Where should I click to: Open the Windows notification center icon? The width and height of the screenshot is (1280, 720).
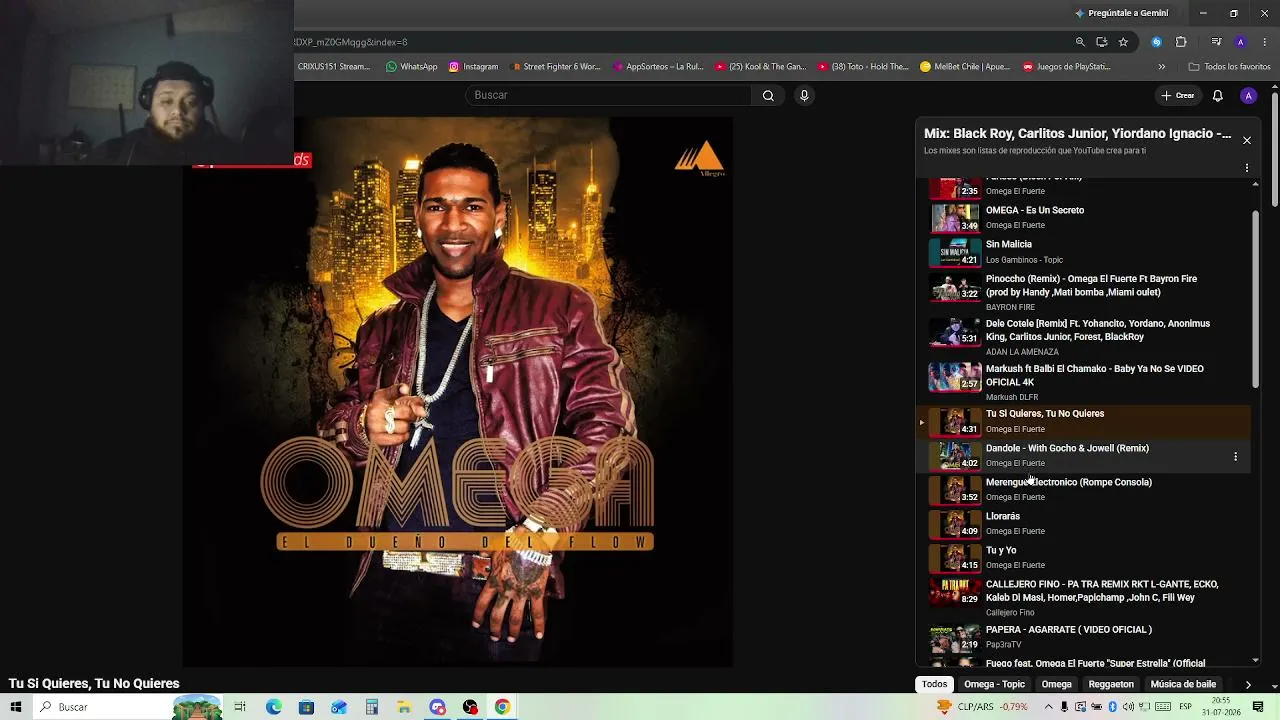pos(1258,707)
